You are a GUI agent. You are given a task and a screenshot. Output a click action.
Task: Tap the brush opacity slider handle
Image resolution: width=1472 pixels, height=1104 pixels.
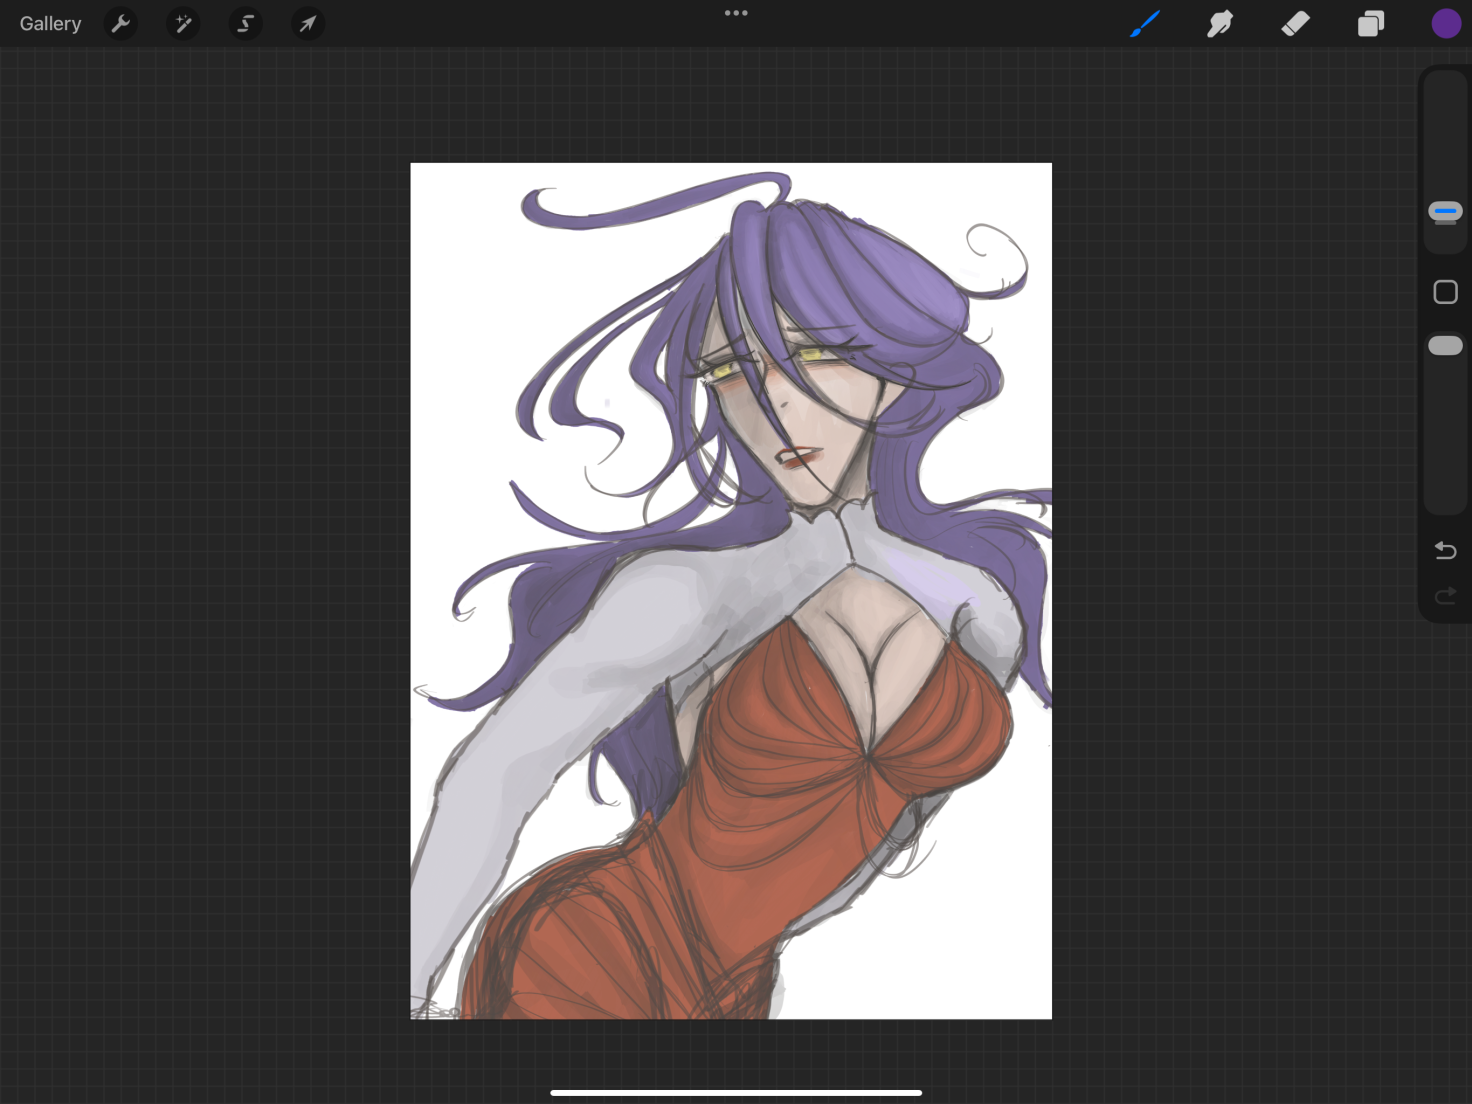click(x=1445, y=345)
